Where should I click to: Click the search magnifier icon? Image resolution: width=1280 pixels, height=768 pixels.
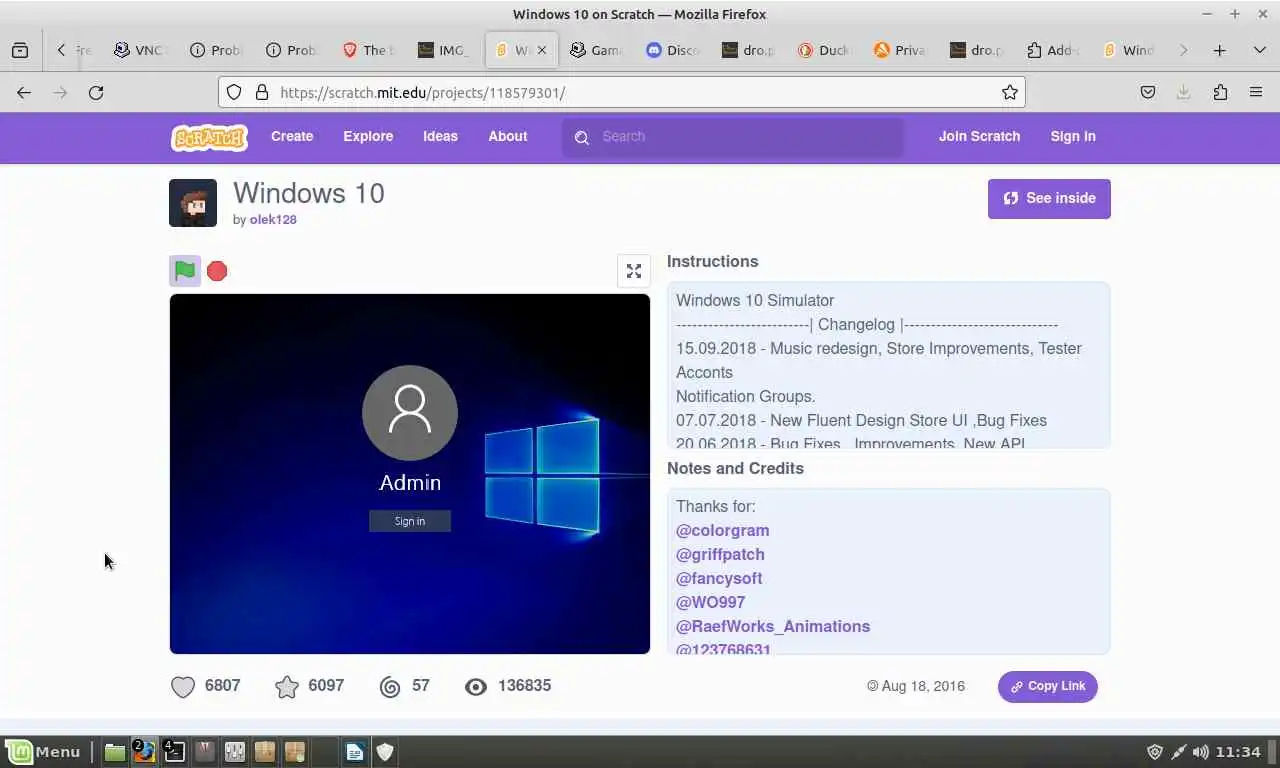pyautogui.click(x=582, y=137)
